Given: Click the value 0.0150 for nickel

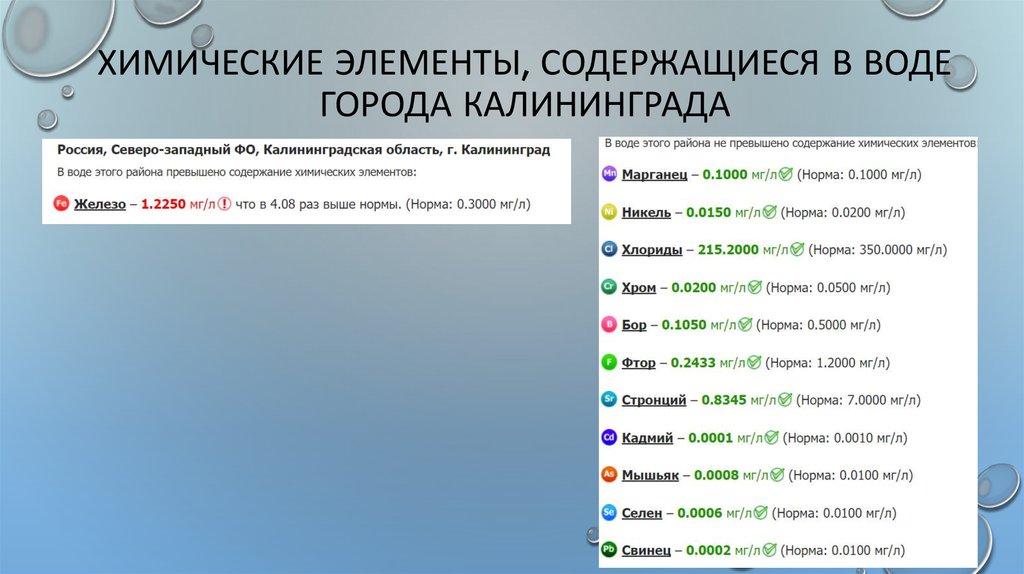Looking at the screenshot, I should [x=709, y=212].
